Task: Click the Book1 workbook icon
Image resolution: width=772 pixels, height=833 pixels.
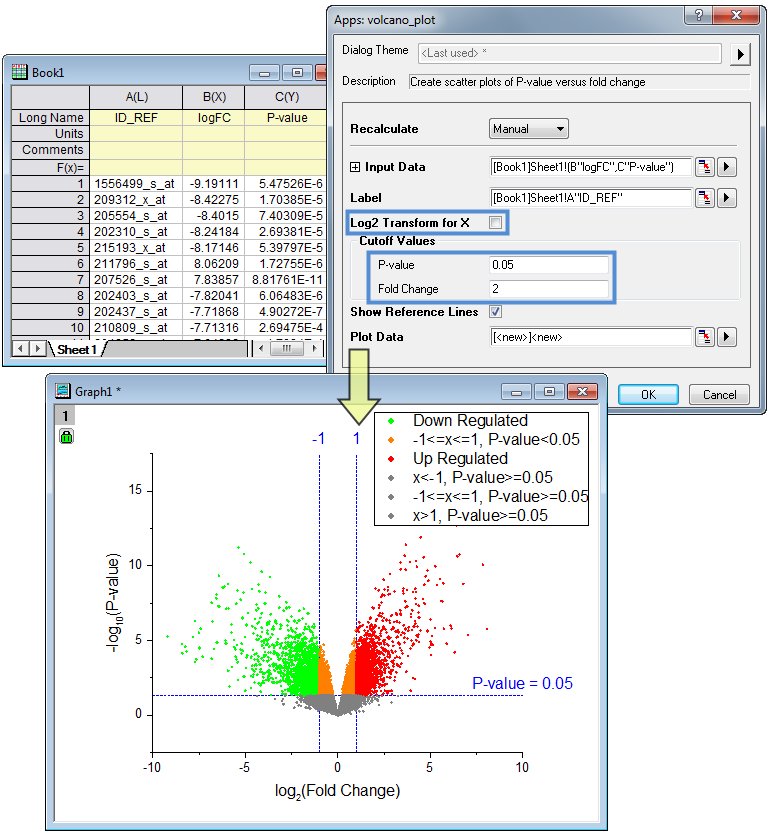Action: 20,72
